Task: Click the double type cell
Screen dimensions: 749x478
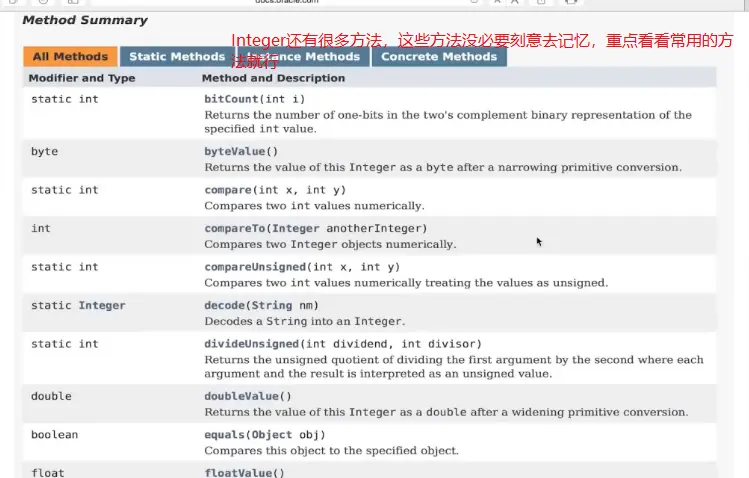Action: [51, 396]
